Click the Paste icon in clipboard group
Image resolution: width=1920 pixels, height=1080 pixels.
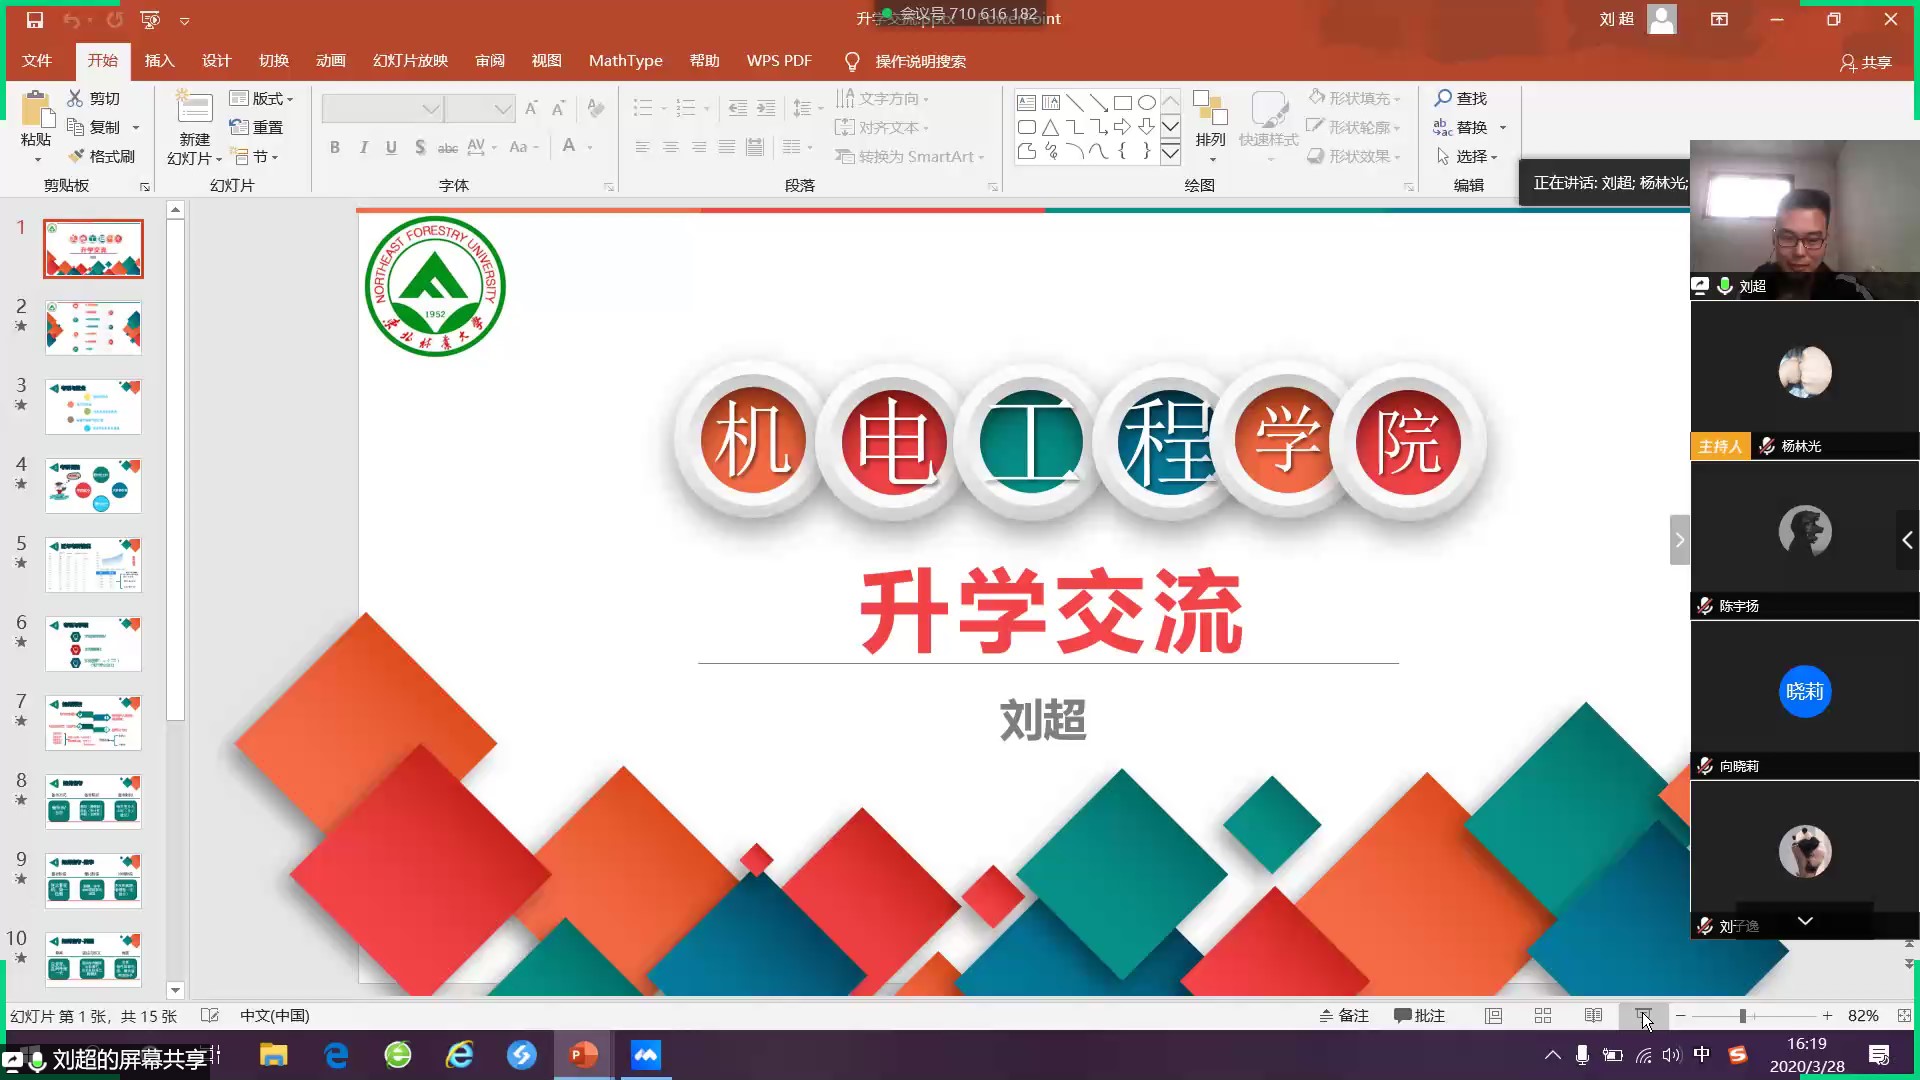pos(36,110)
